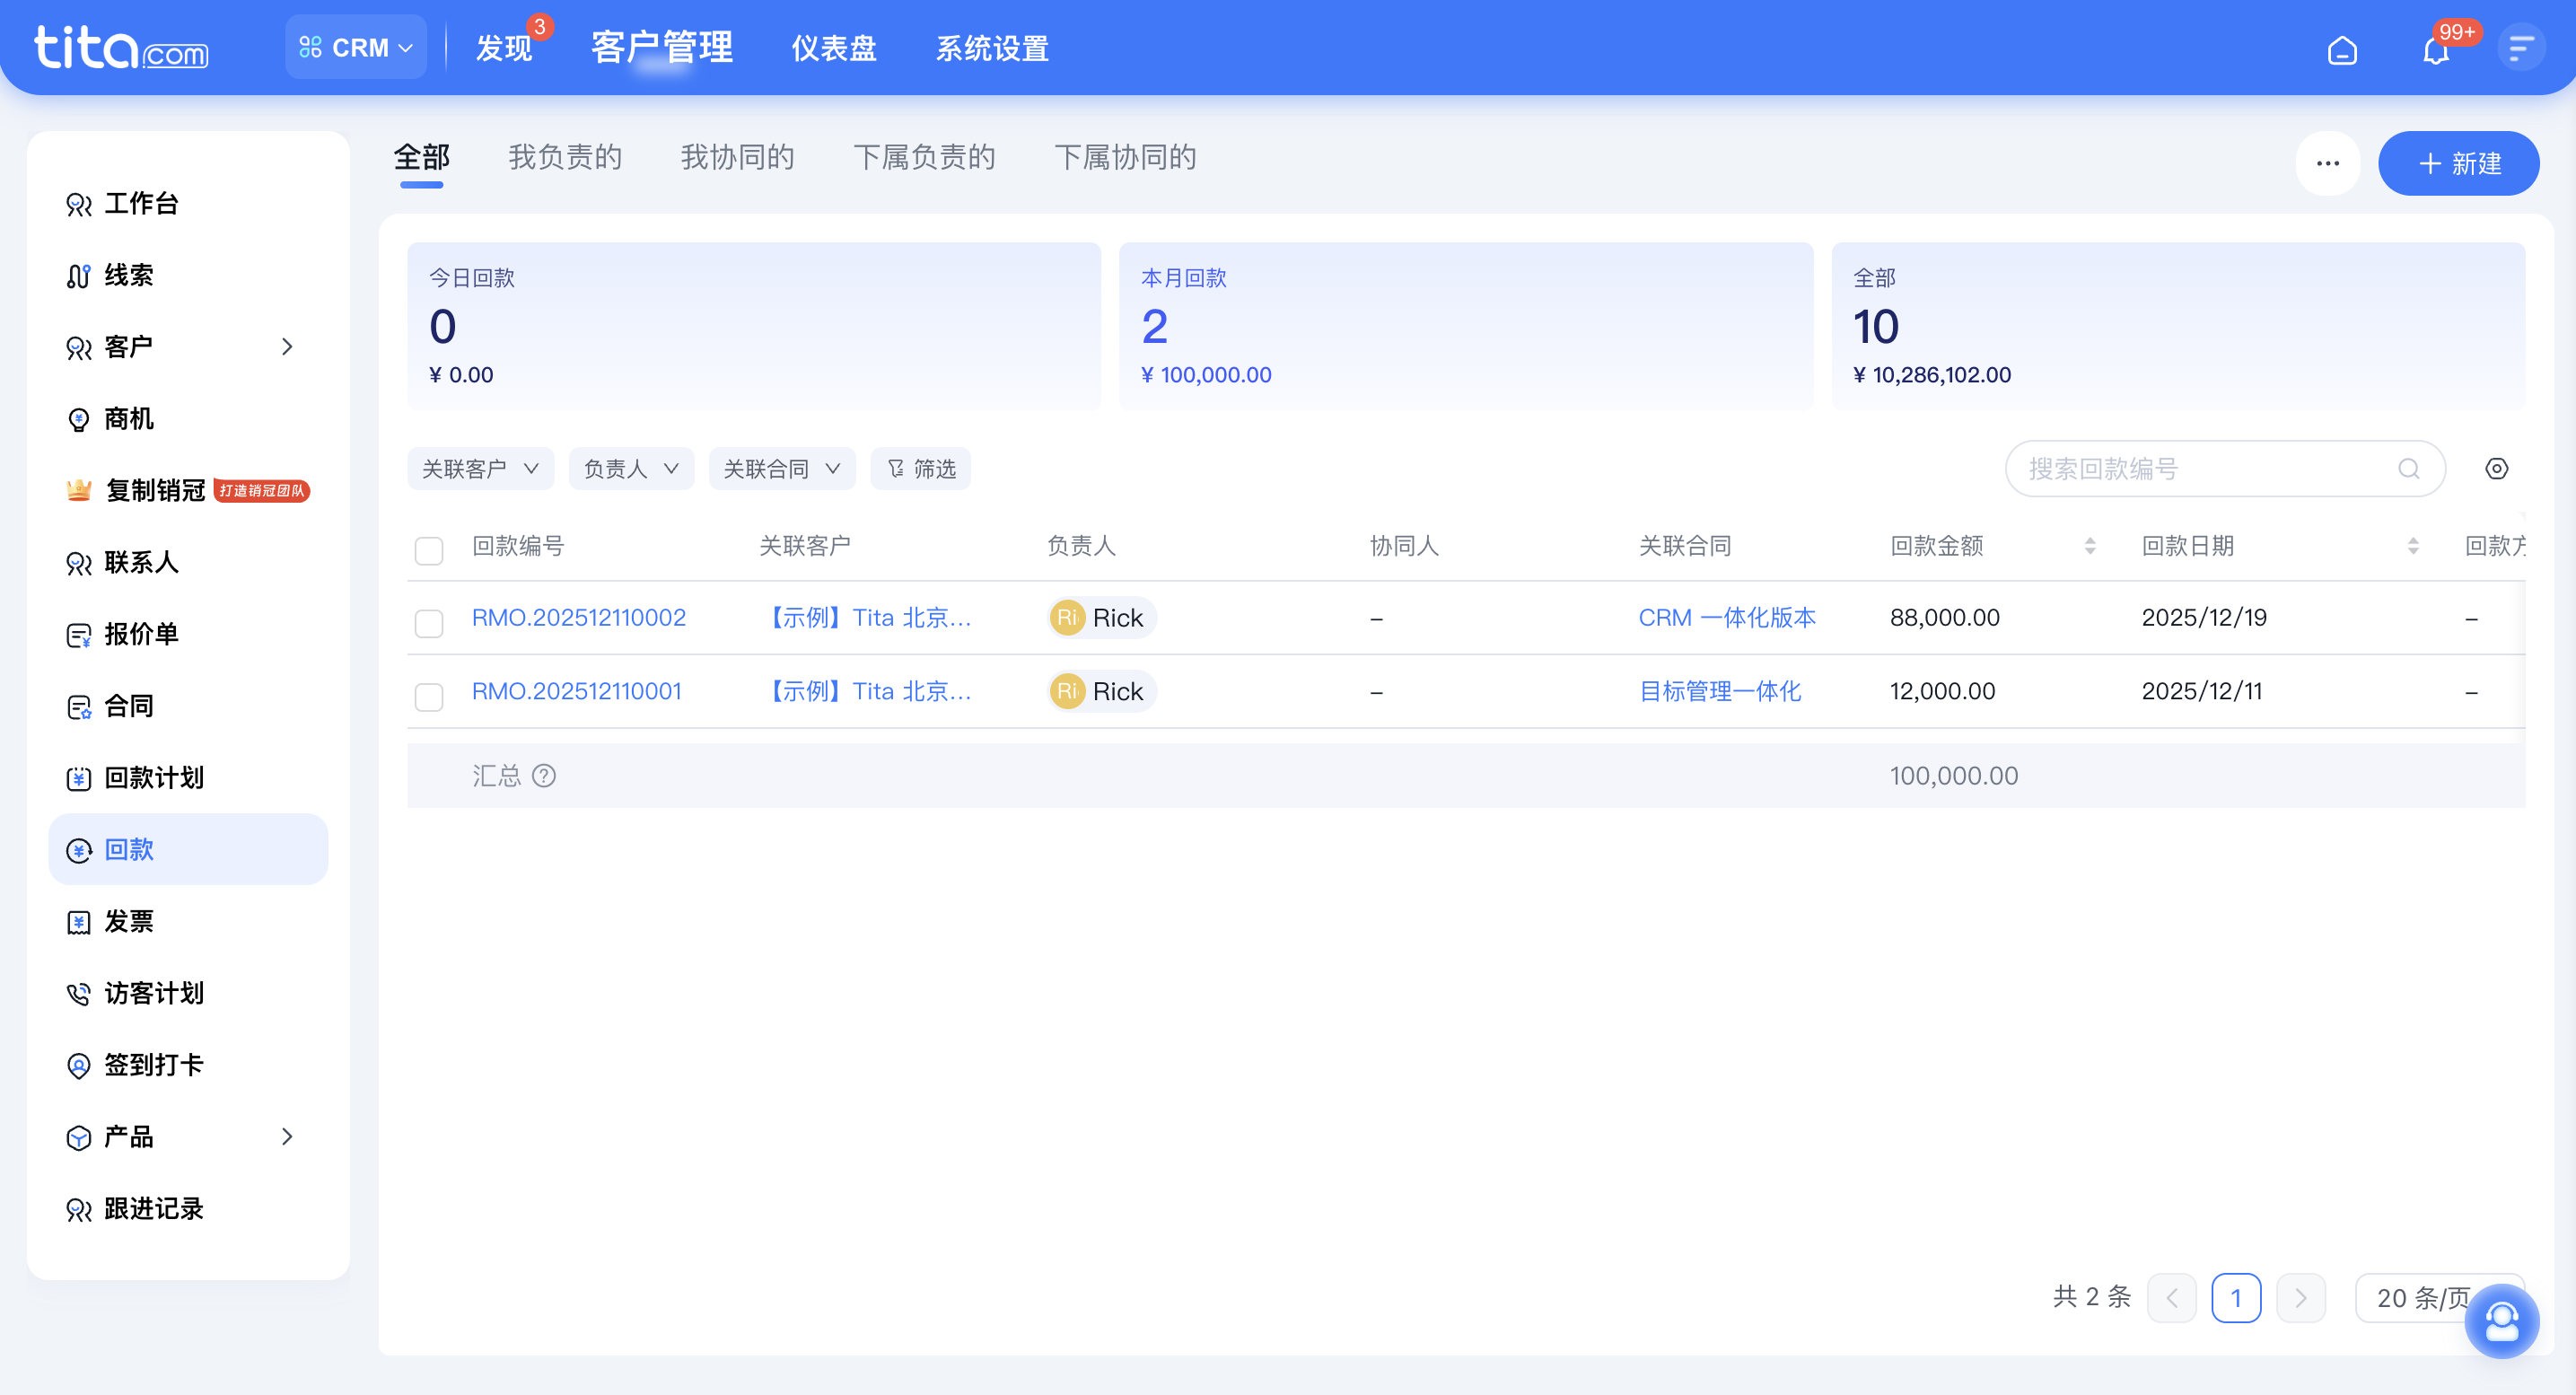Open 回款计划 in the sidebar

[188, 777]
